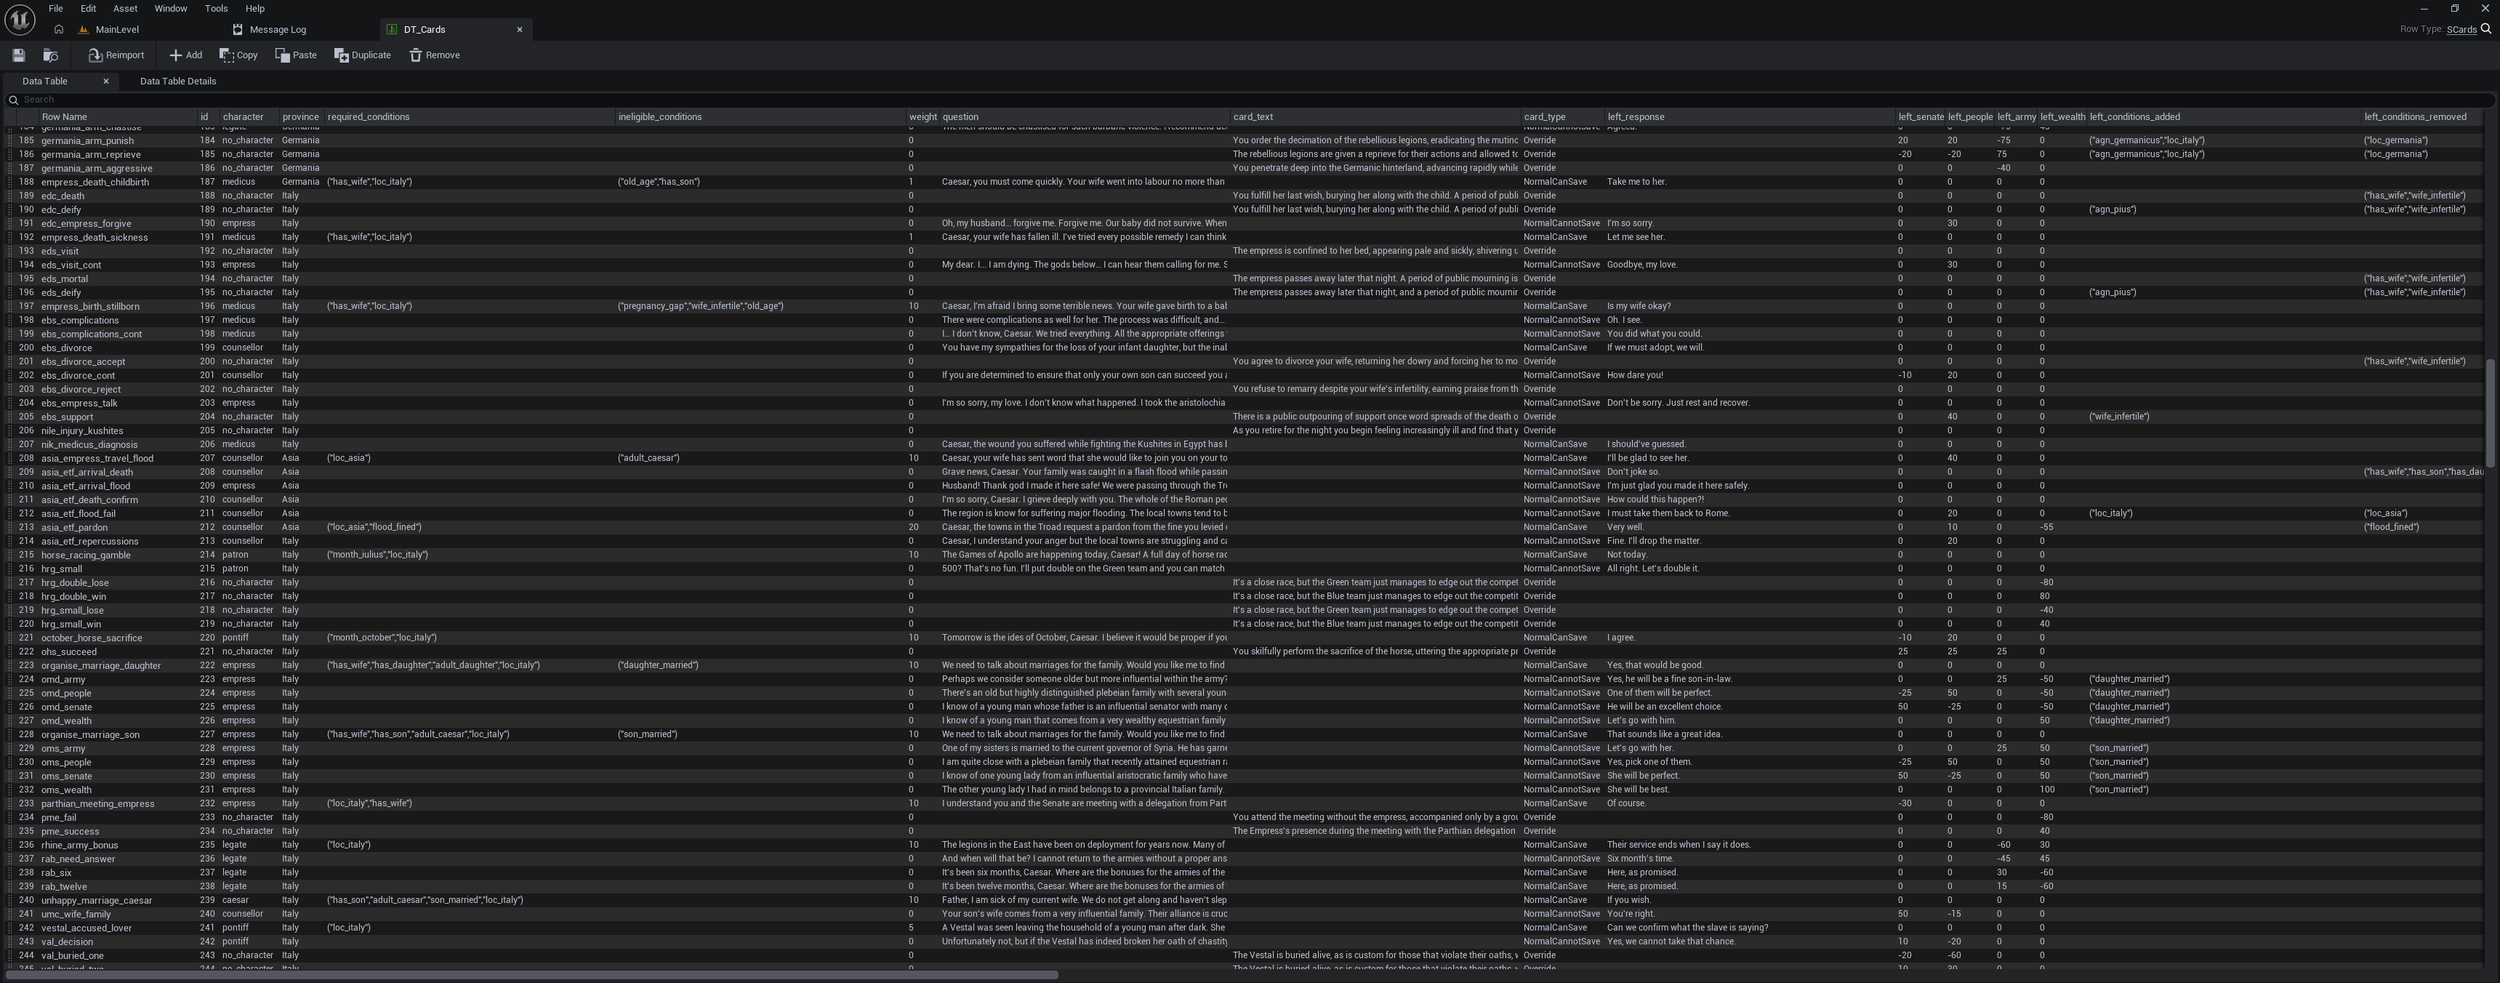The width and height of the screenshot is (2500, 983).
Task: Select row nile_injury_kushites
Action: [1245, 431]
